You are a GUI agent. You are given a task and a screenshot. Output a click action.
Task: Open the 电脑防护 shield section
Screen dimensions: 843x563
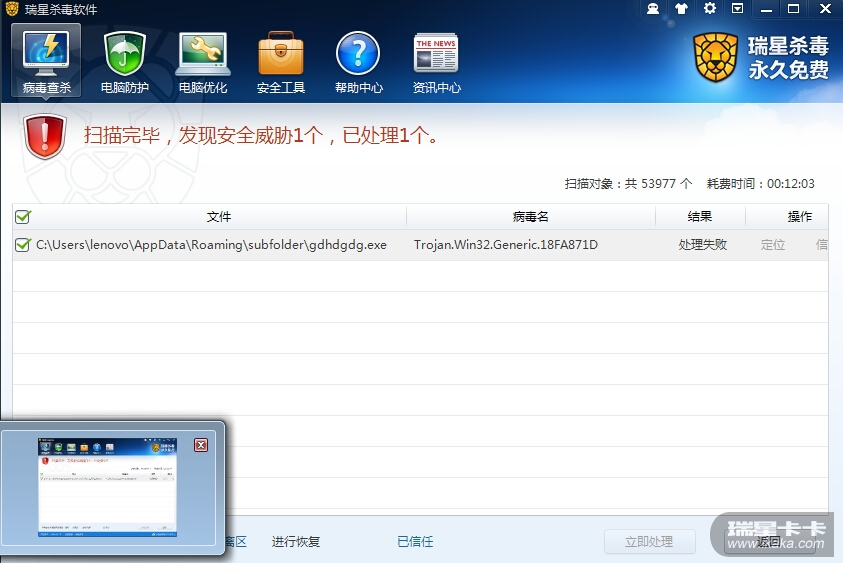(x=125, y=62)
